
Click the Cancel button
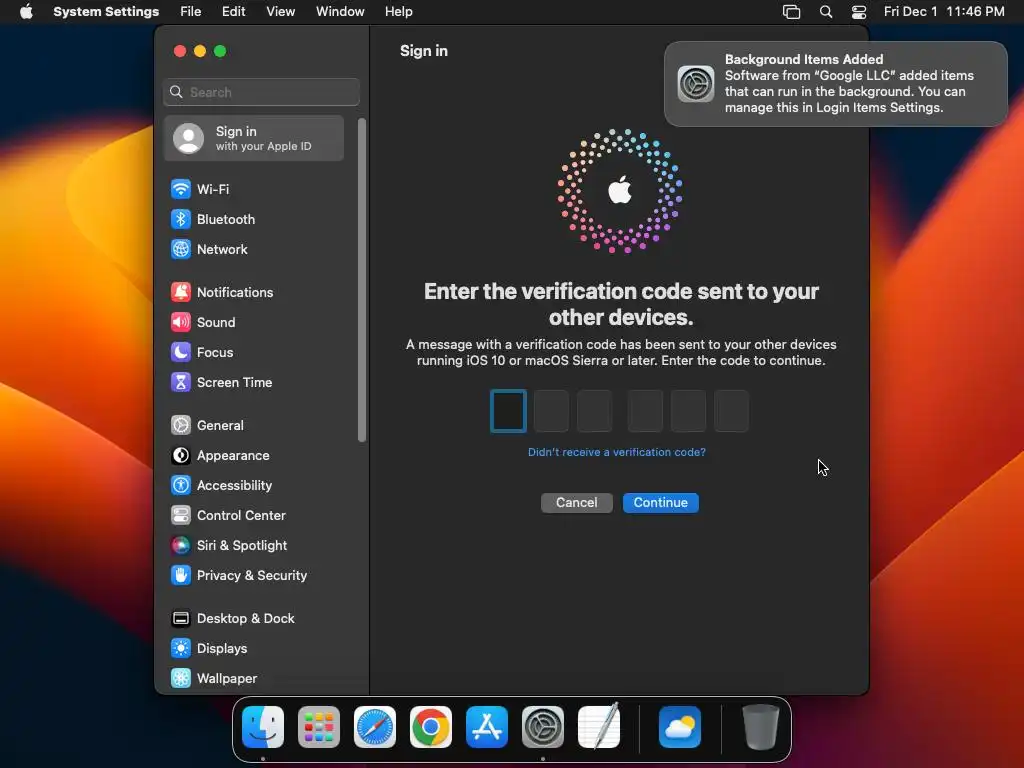(x=577, y=503)
